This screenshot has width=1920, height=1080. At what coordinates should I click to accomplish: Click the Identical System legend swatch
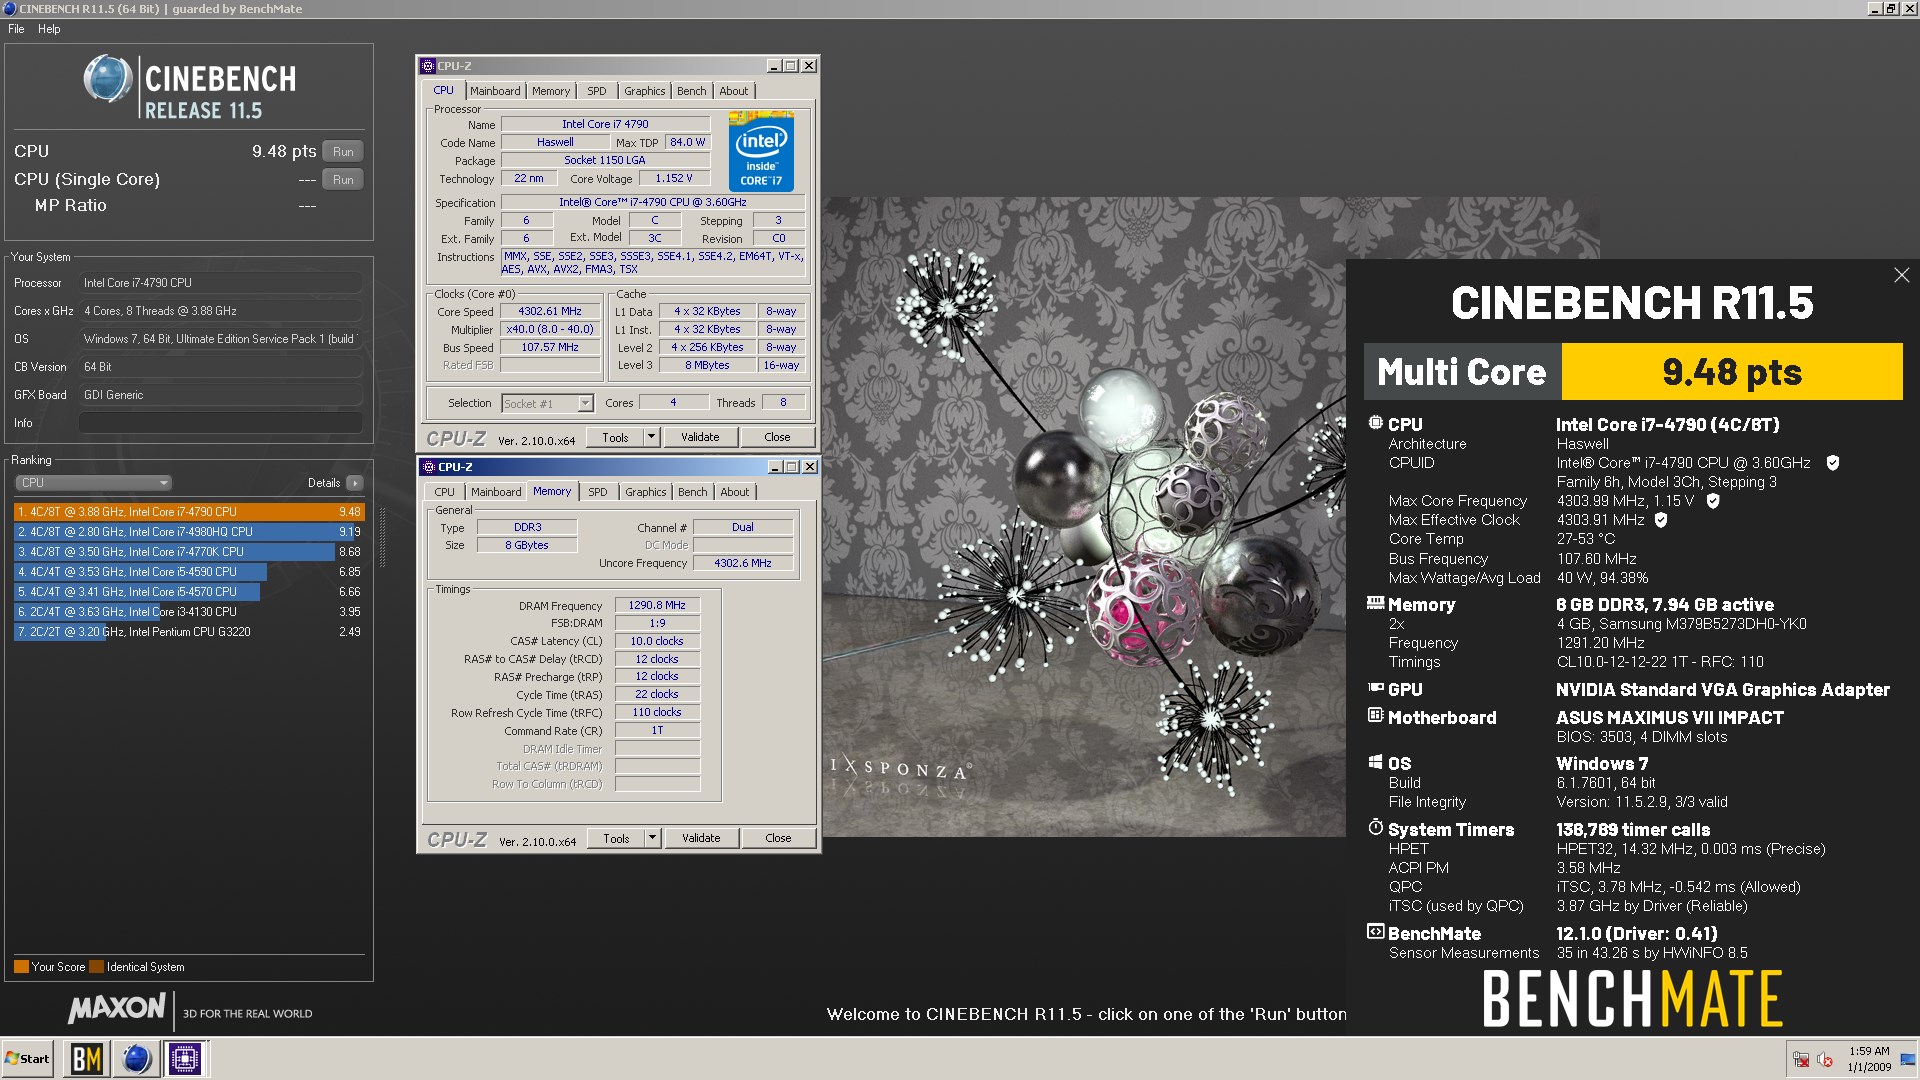(x=96, y=967)
